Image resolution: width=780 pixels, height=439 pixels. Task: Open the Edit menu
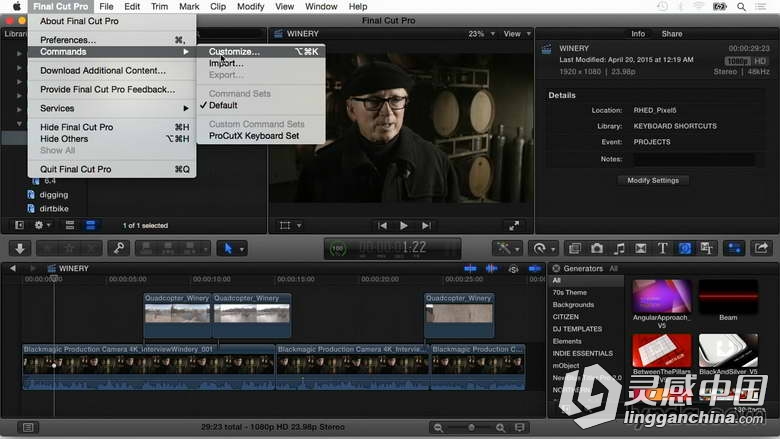point(132,6)
